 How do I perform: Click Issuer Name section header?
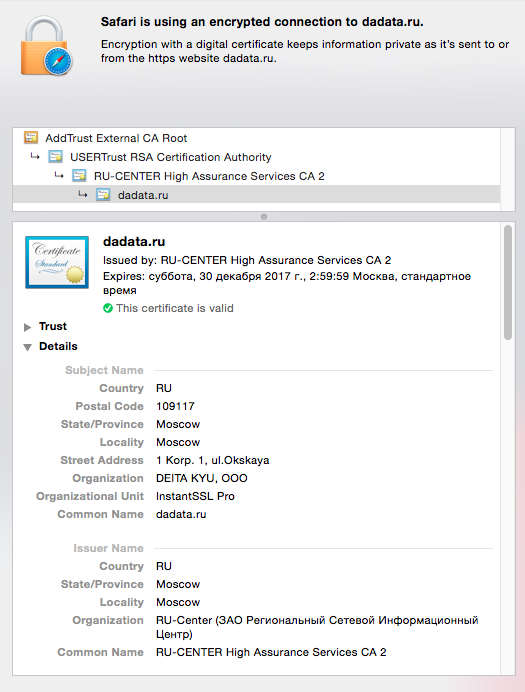[109, 548]
